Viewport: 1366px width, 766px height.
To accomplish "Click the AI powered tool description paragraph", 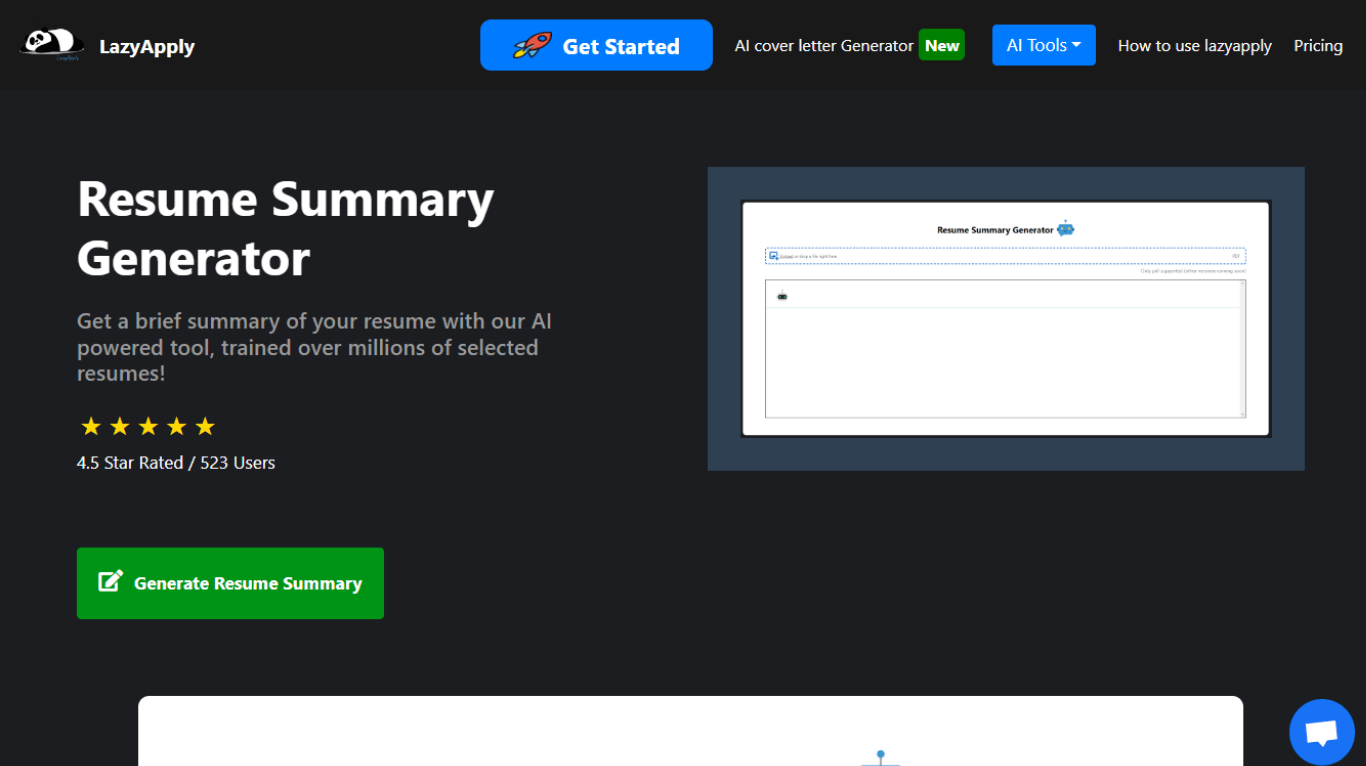I will (314, 347).
